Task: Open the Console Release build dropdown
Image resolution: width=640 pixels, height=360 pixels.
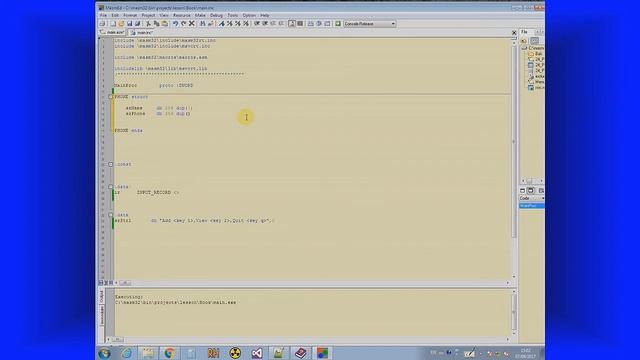Action: [x=370, y=24]
